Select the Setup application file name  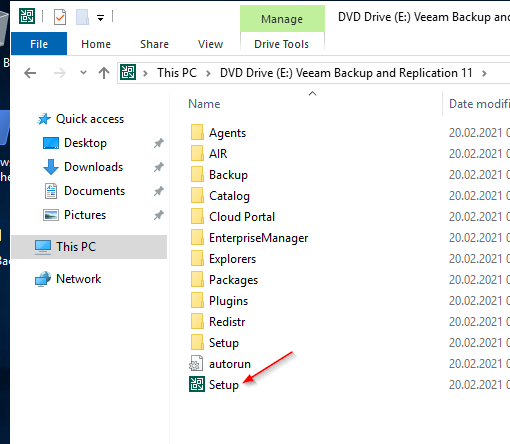(224, 385)
